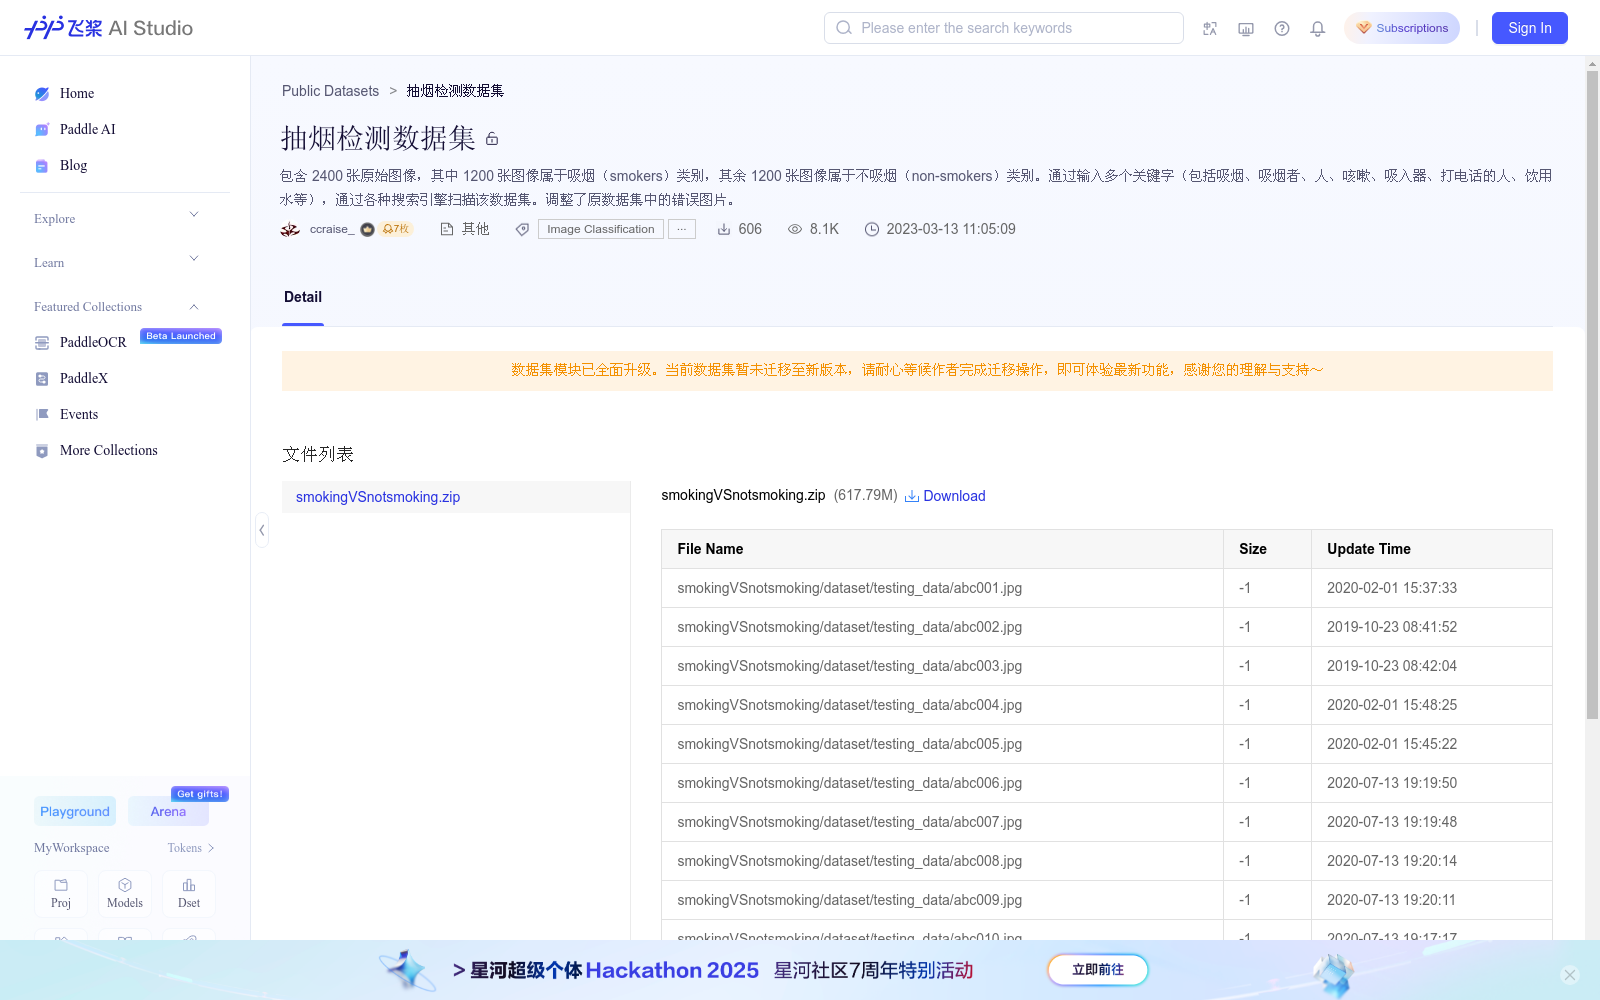
Task: Close the Hackathon banner with X
Action: coord(1570,975)
